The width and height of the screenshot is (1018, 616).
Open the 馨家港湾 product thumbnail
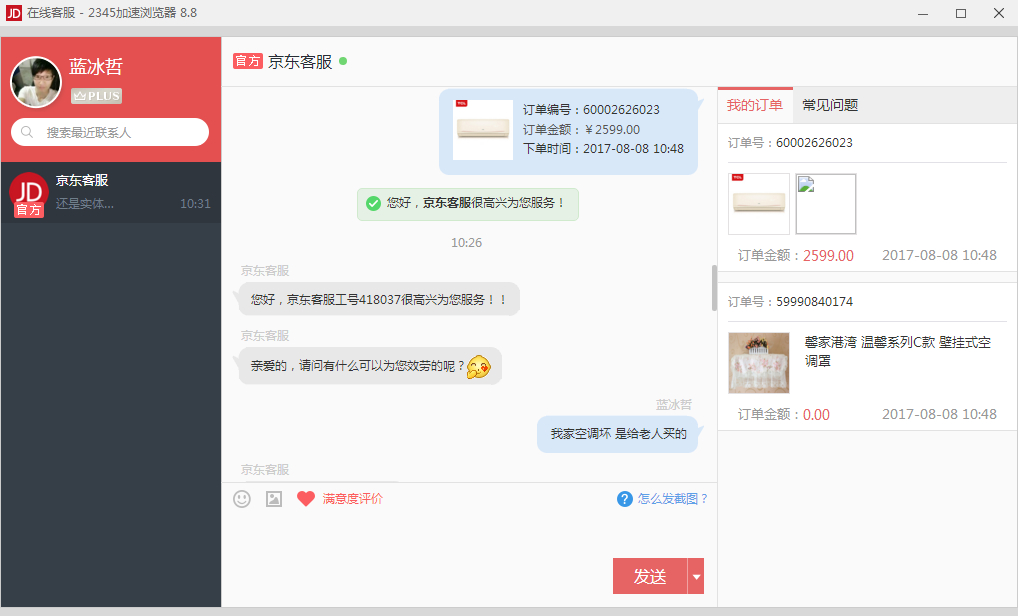758,363
